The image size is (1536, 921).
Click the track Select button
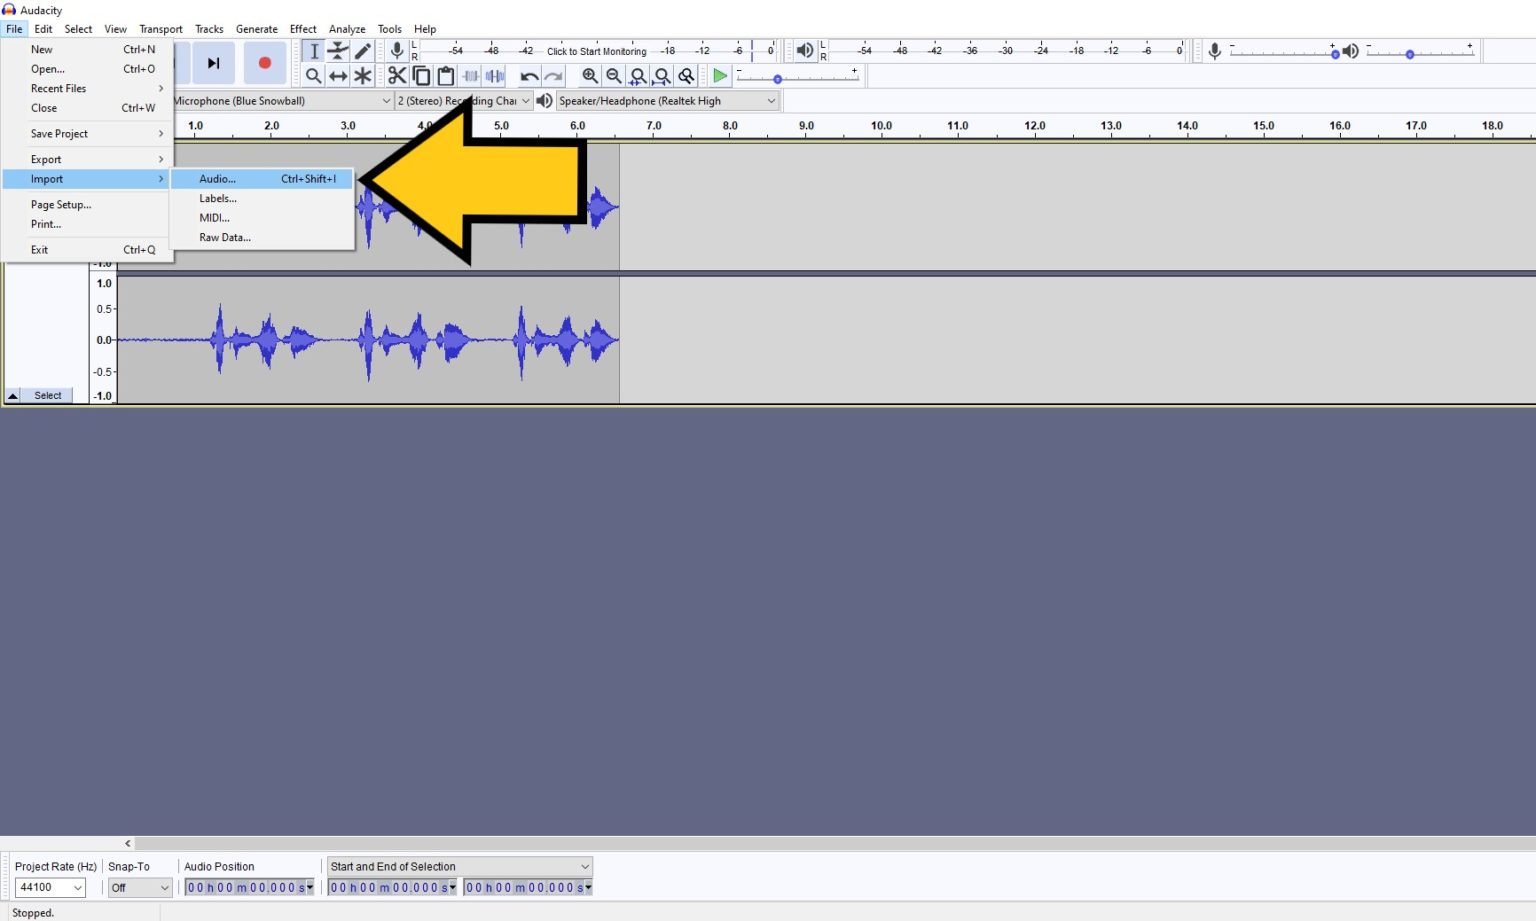pyautogui.click(x=47, y=394)
